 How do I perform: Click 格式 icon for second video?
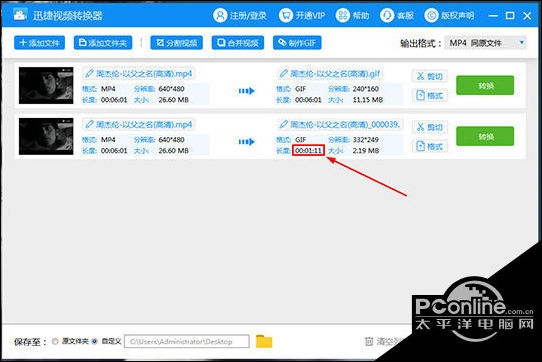tap(420, 146)
